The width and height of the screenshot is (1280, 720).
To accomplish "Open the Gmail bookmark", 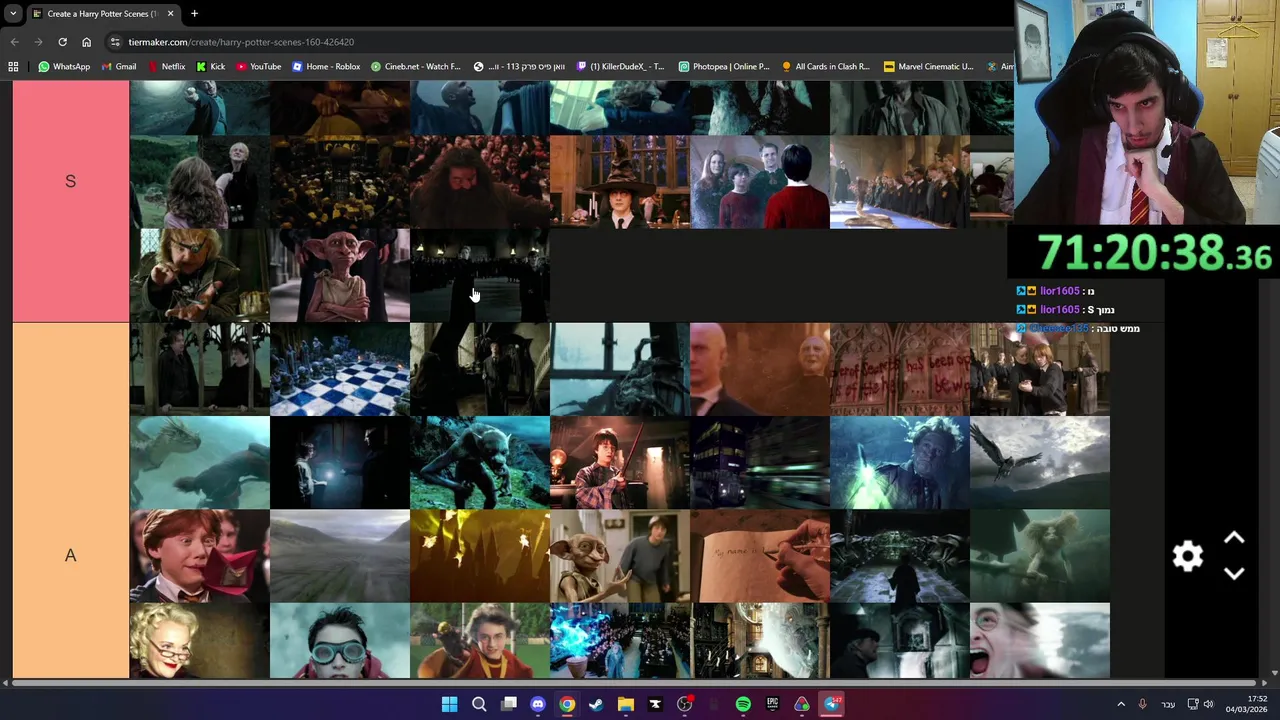I will coord(118,66).
